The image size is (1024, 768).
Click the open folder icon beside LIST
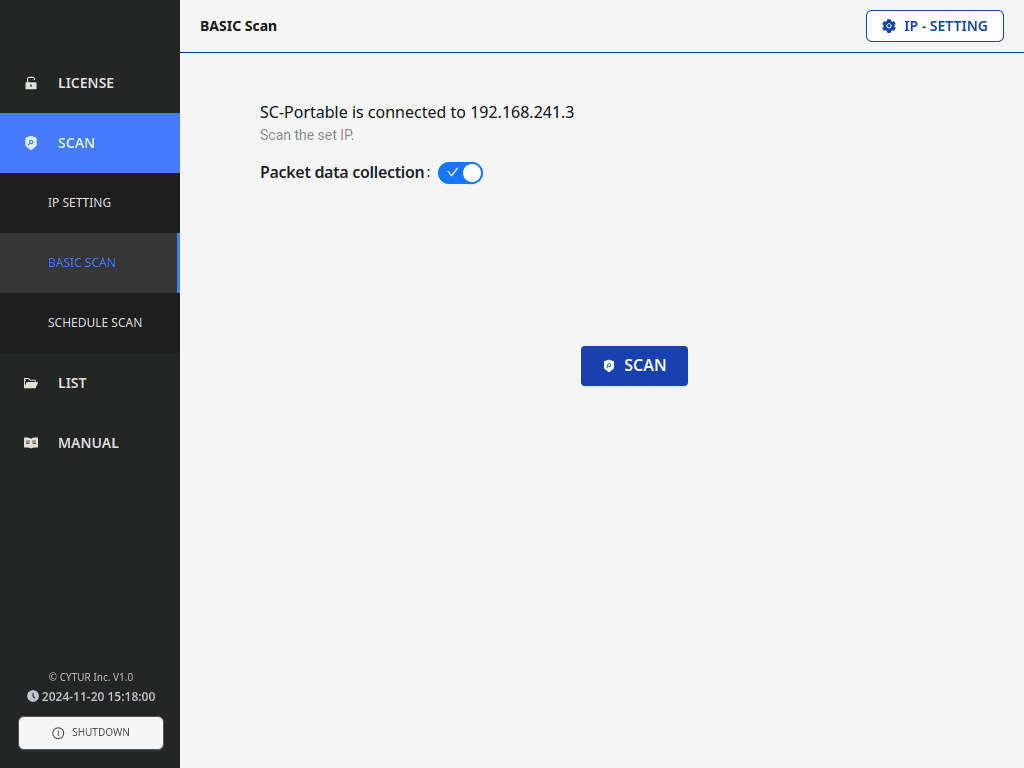[x=31, y=383]
